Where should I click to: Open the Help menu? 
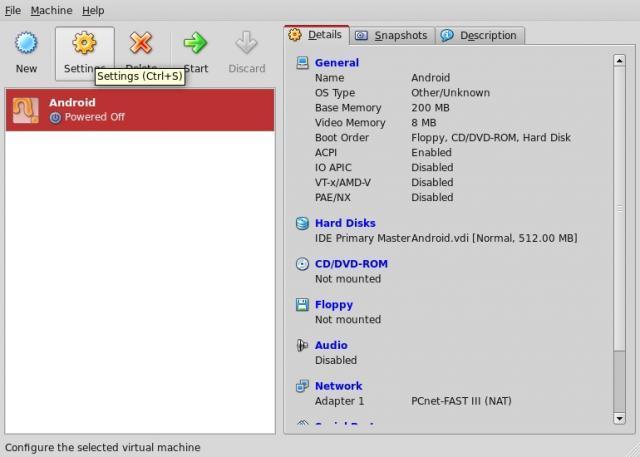93,11
